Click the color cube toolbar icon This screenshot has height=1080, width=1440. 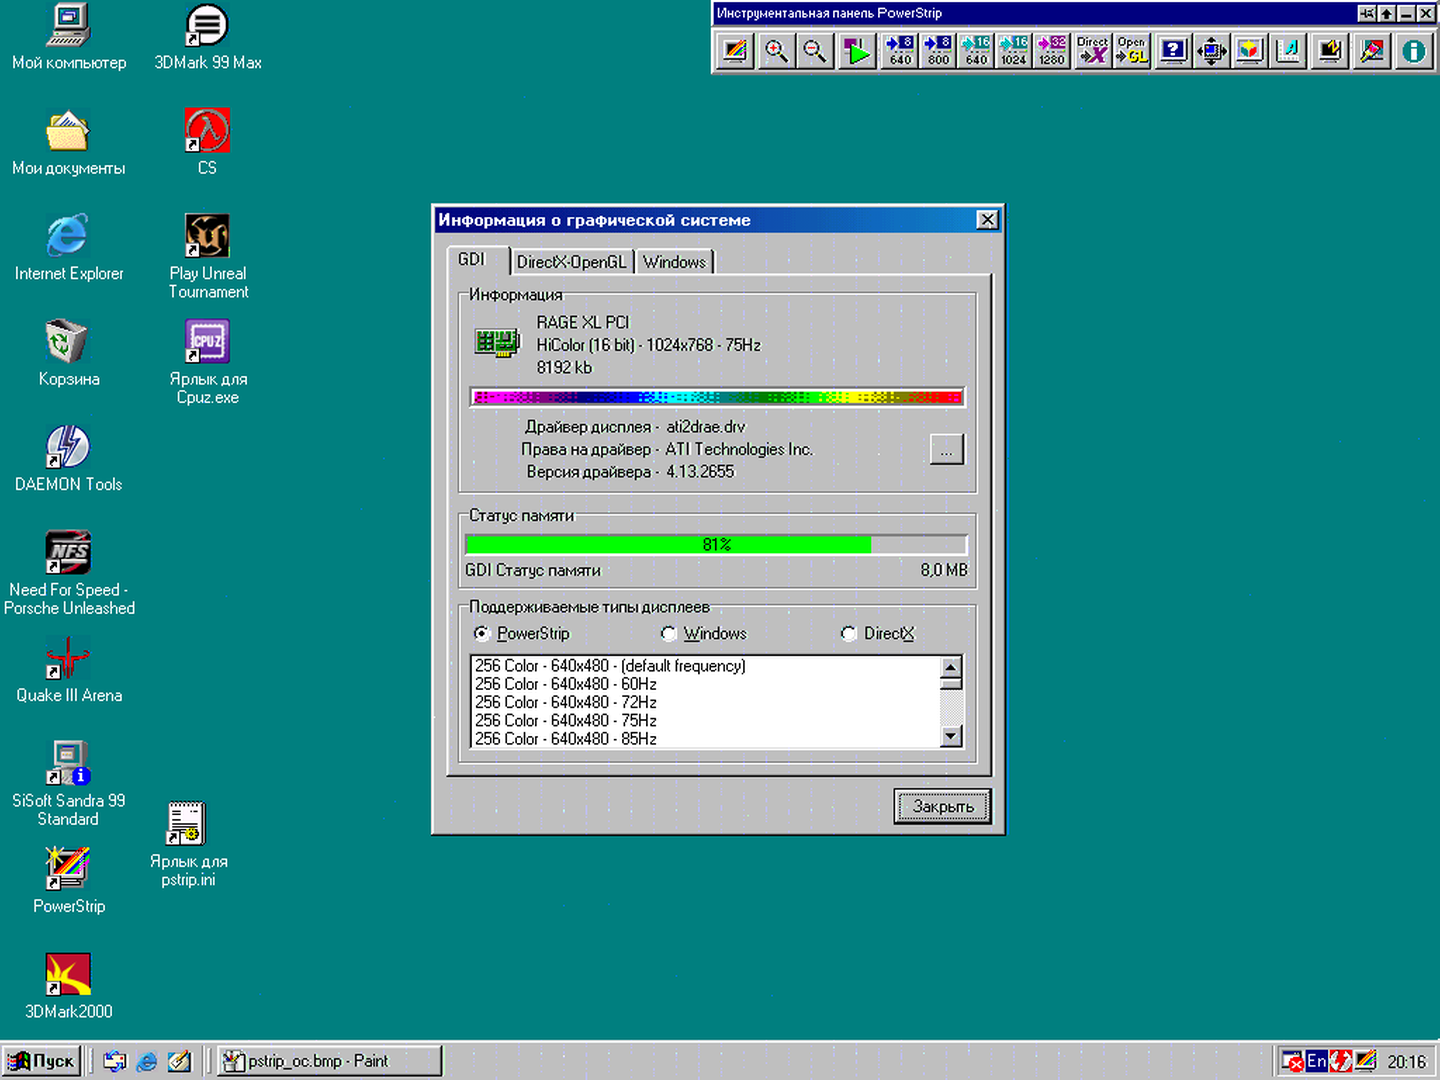coord(1250,50)
